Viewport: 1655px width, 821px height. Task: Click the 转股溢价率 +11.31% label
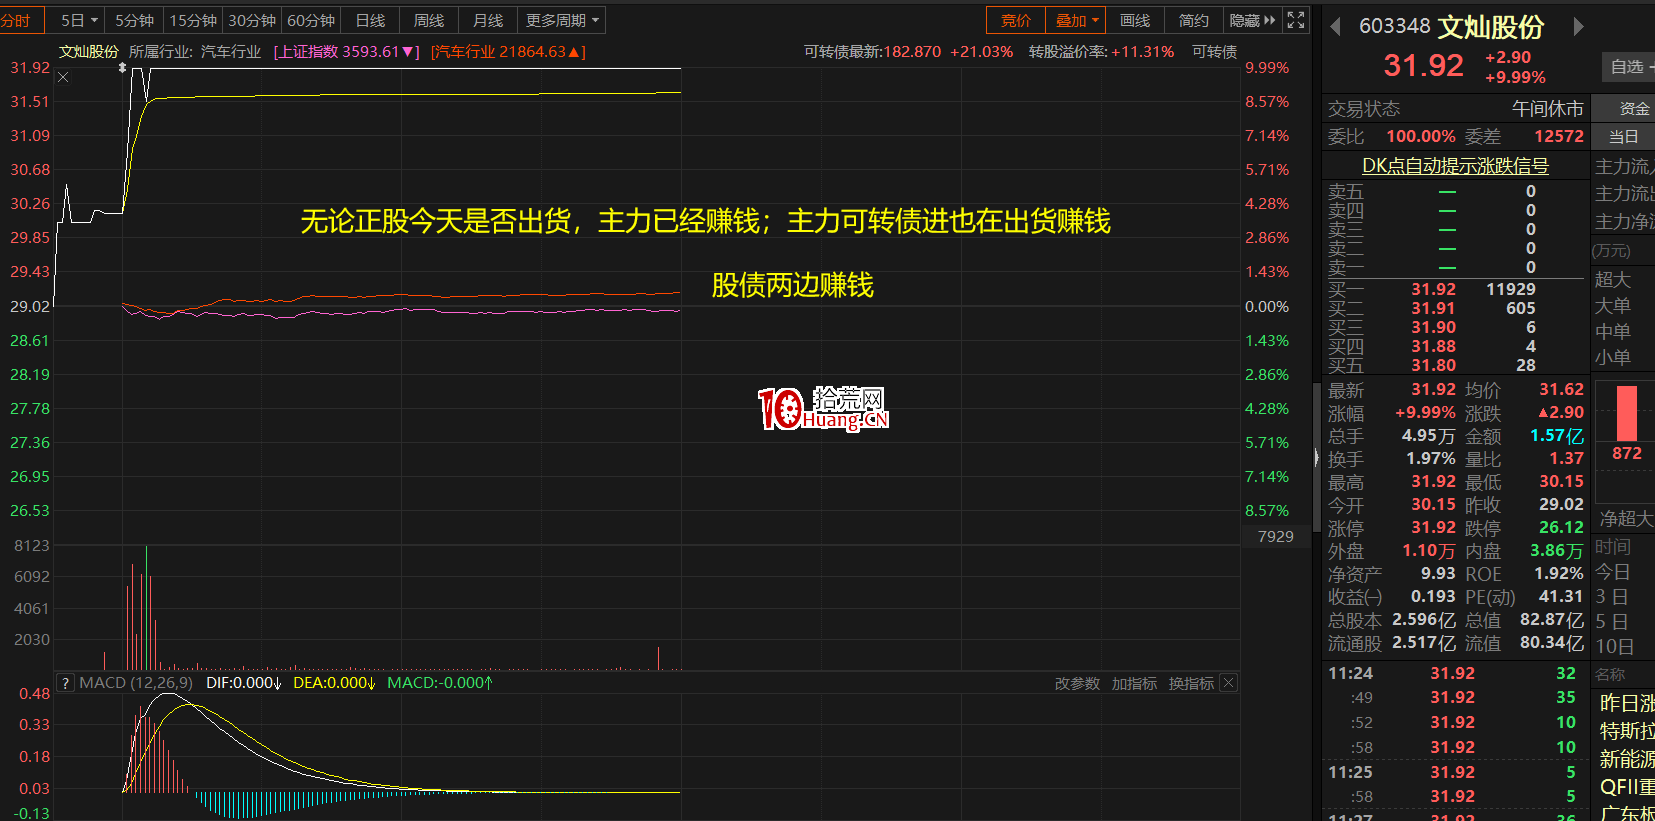[1101, 51]
